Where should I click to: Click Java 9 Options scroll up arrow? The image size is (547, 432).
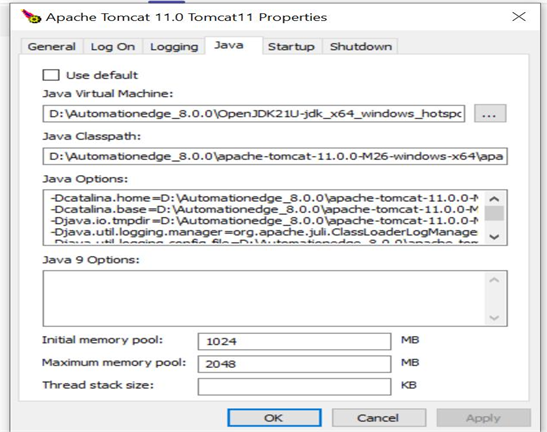494,280
